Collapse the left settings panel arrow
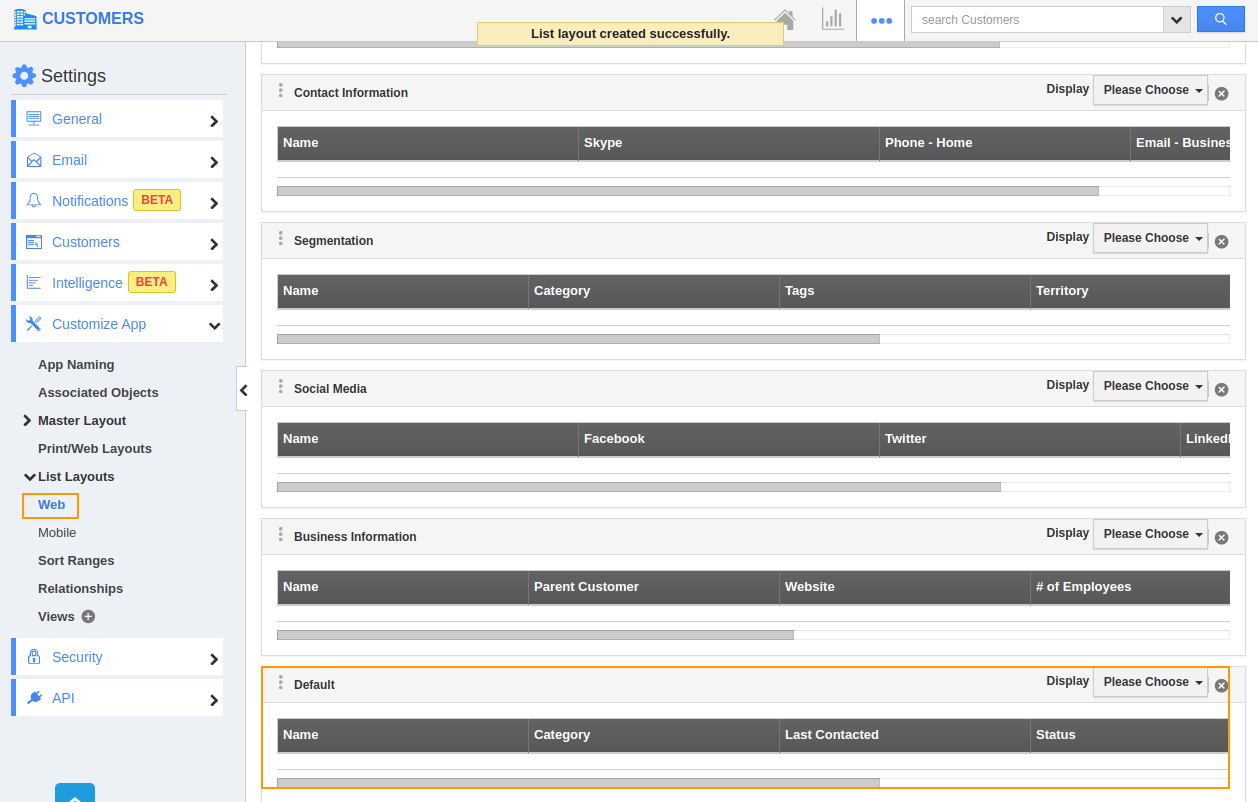 [x=243, y=389]
